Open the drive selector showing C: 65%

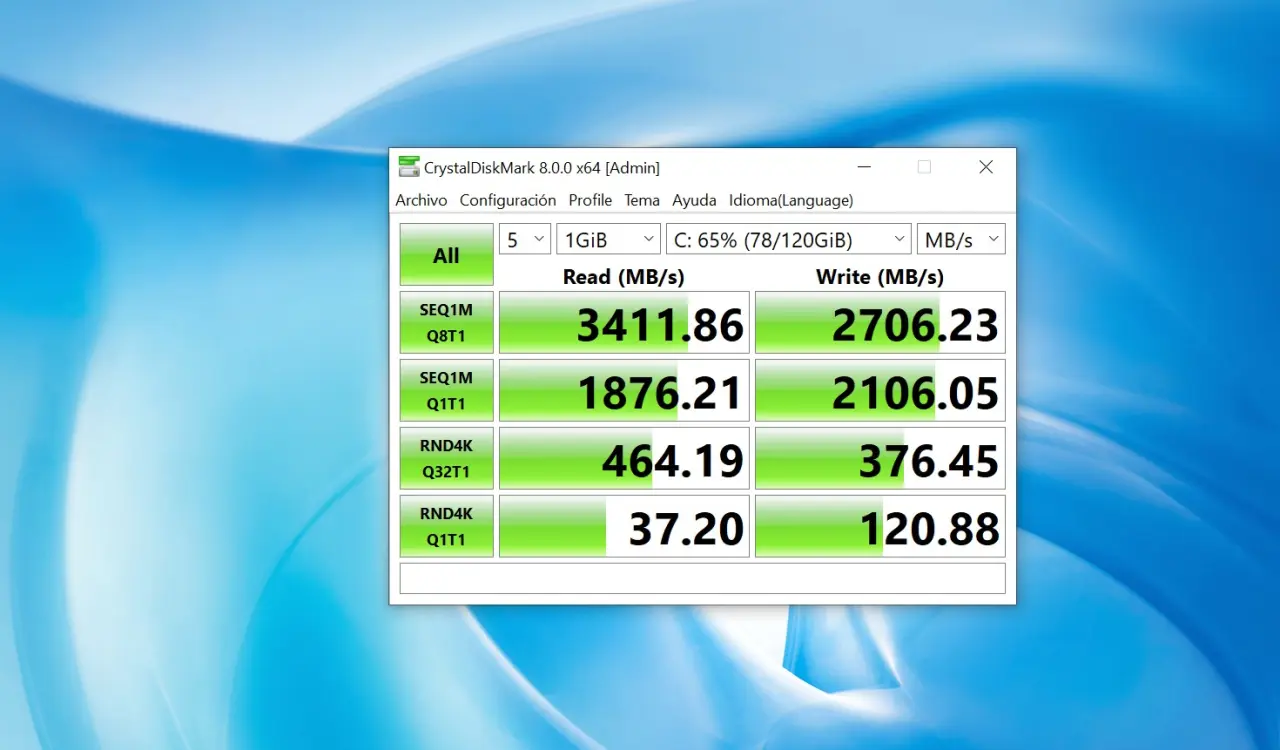tap(788, 240)
